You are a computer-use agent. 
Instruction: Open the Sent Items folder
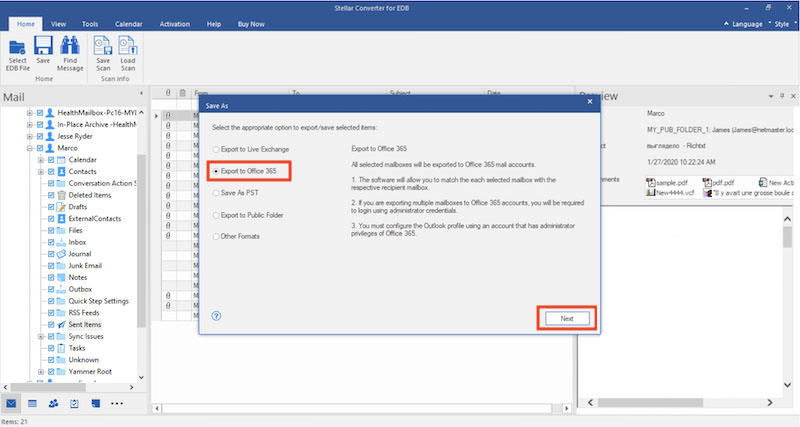85,324
